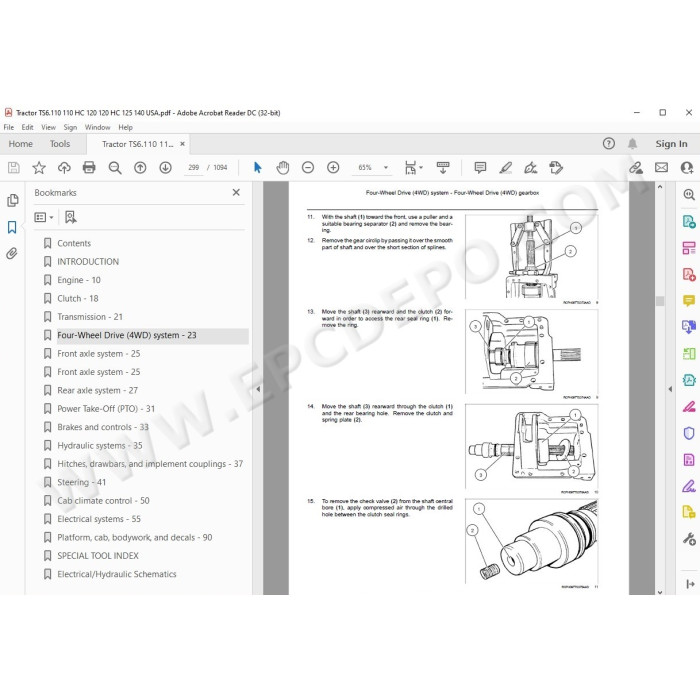Open More Tools wrench icon in right pane
The image size is (700, 700).
point(688,539)
